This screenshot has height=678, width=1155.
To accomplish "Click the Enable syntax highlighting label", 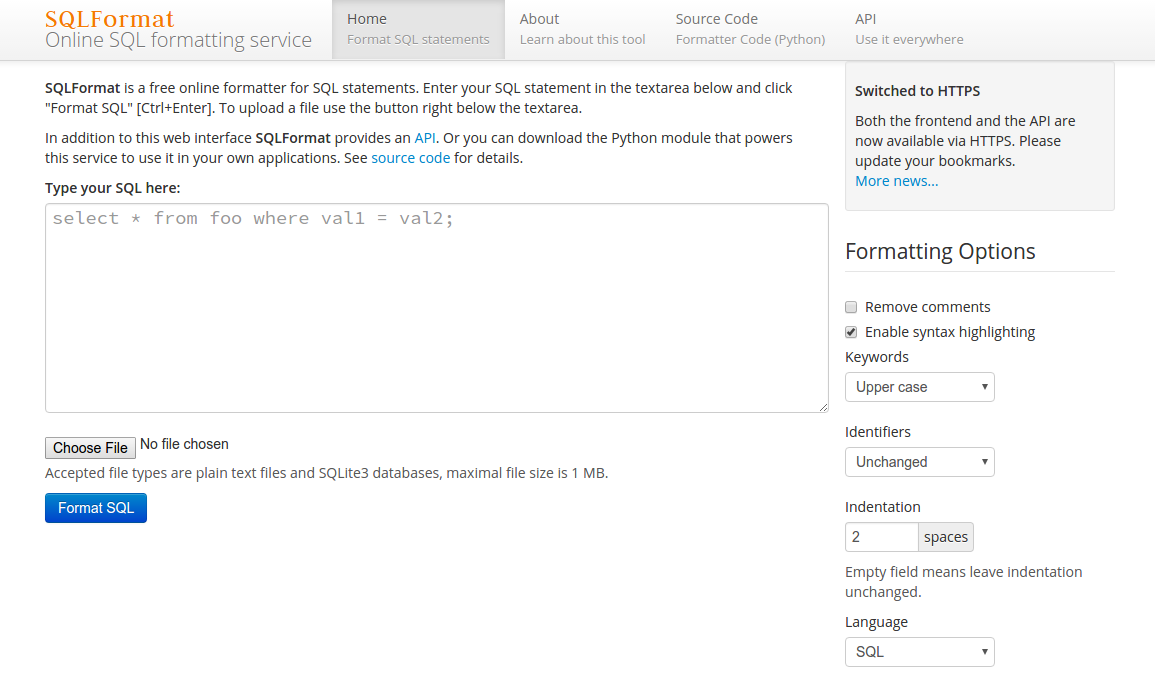I will tap(949, 332).
